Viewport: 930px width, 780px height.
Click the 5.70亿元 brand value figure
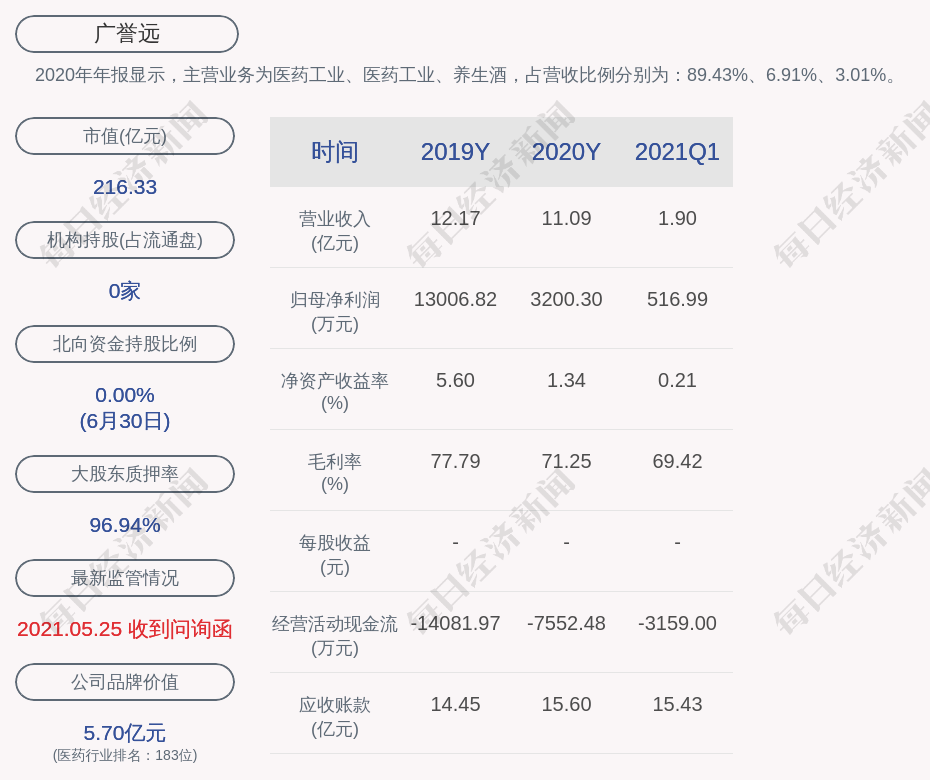[x=125, y=733]
